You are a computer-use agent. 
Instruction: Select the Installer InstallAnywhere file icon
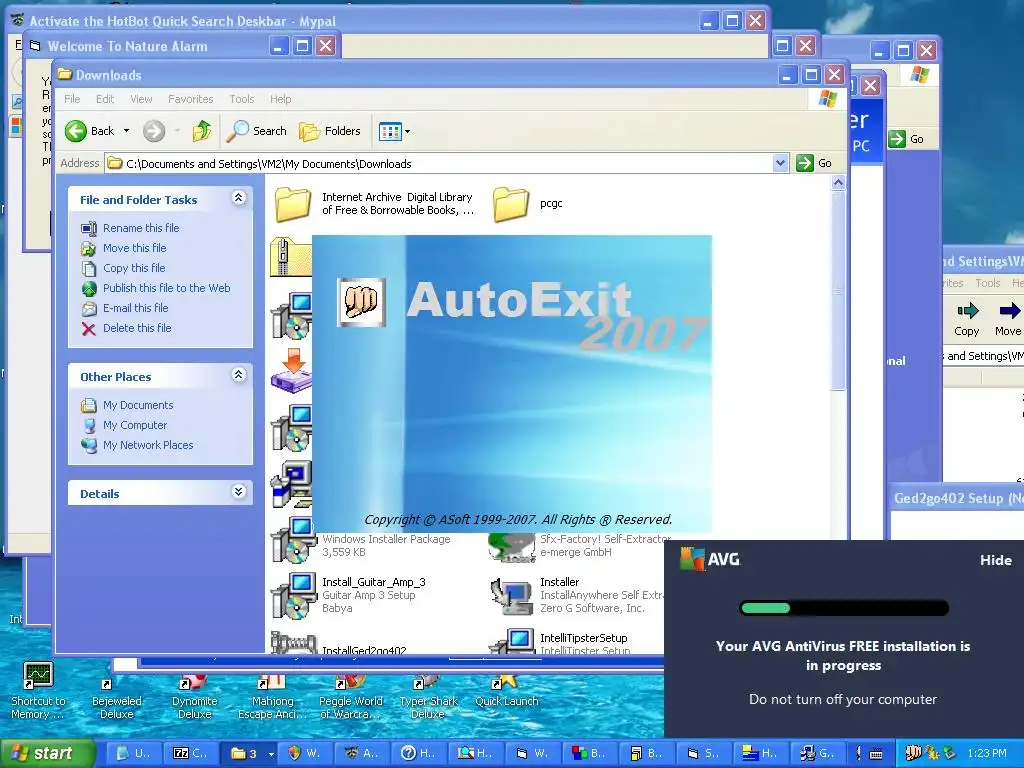tap(512, 596)
